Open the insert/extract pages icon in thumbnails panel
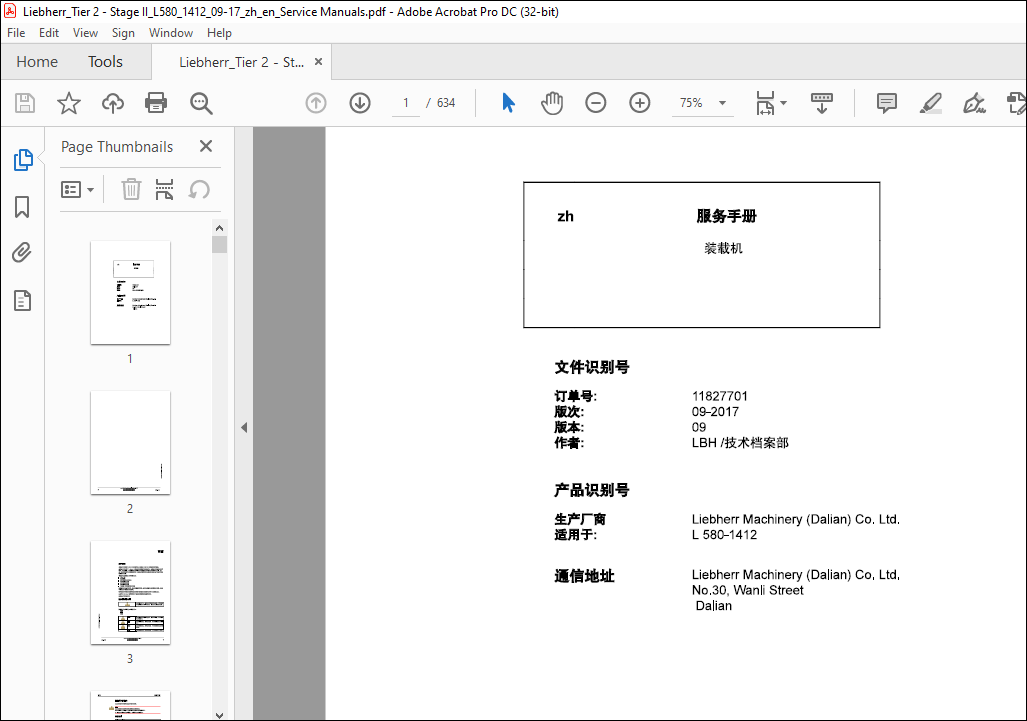The height and width of the screenshot is (721, 1027). point(164,189)
